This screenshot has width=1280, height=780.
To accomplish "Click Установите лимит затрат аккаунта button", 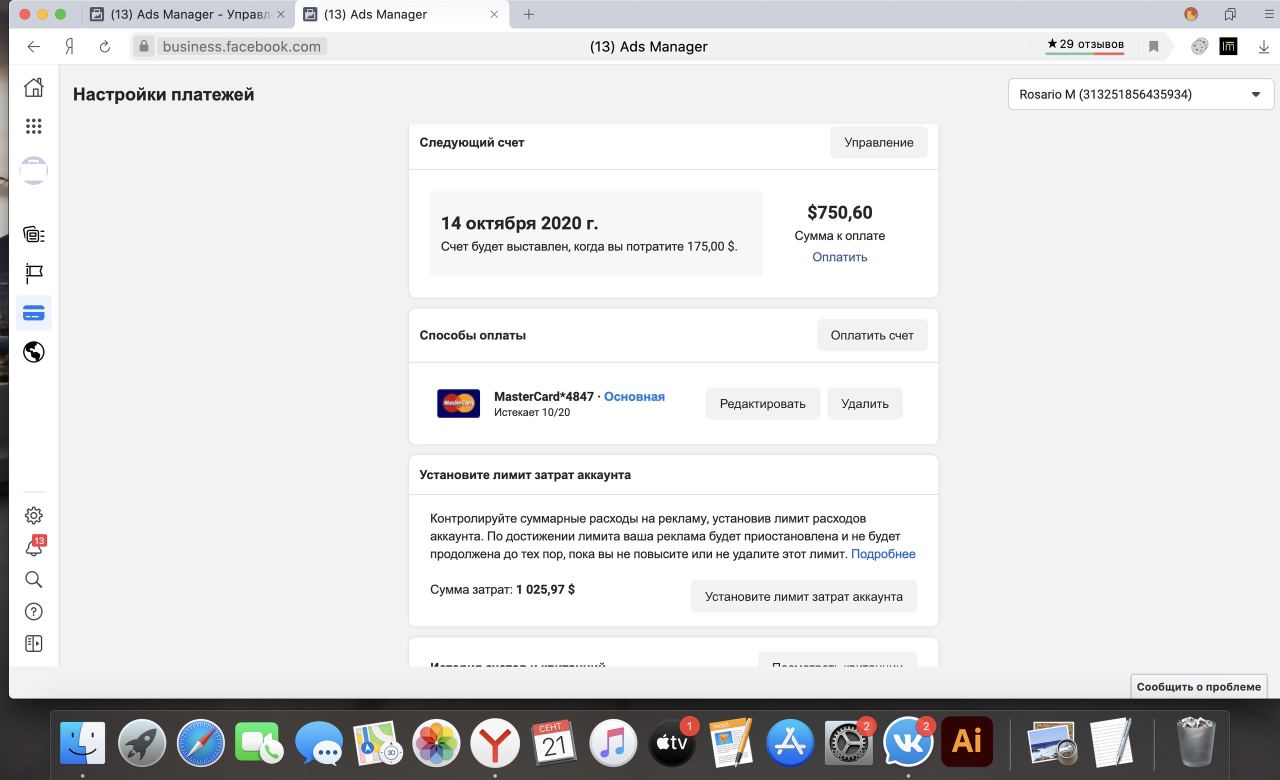I will click(x=804, y=596).
